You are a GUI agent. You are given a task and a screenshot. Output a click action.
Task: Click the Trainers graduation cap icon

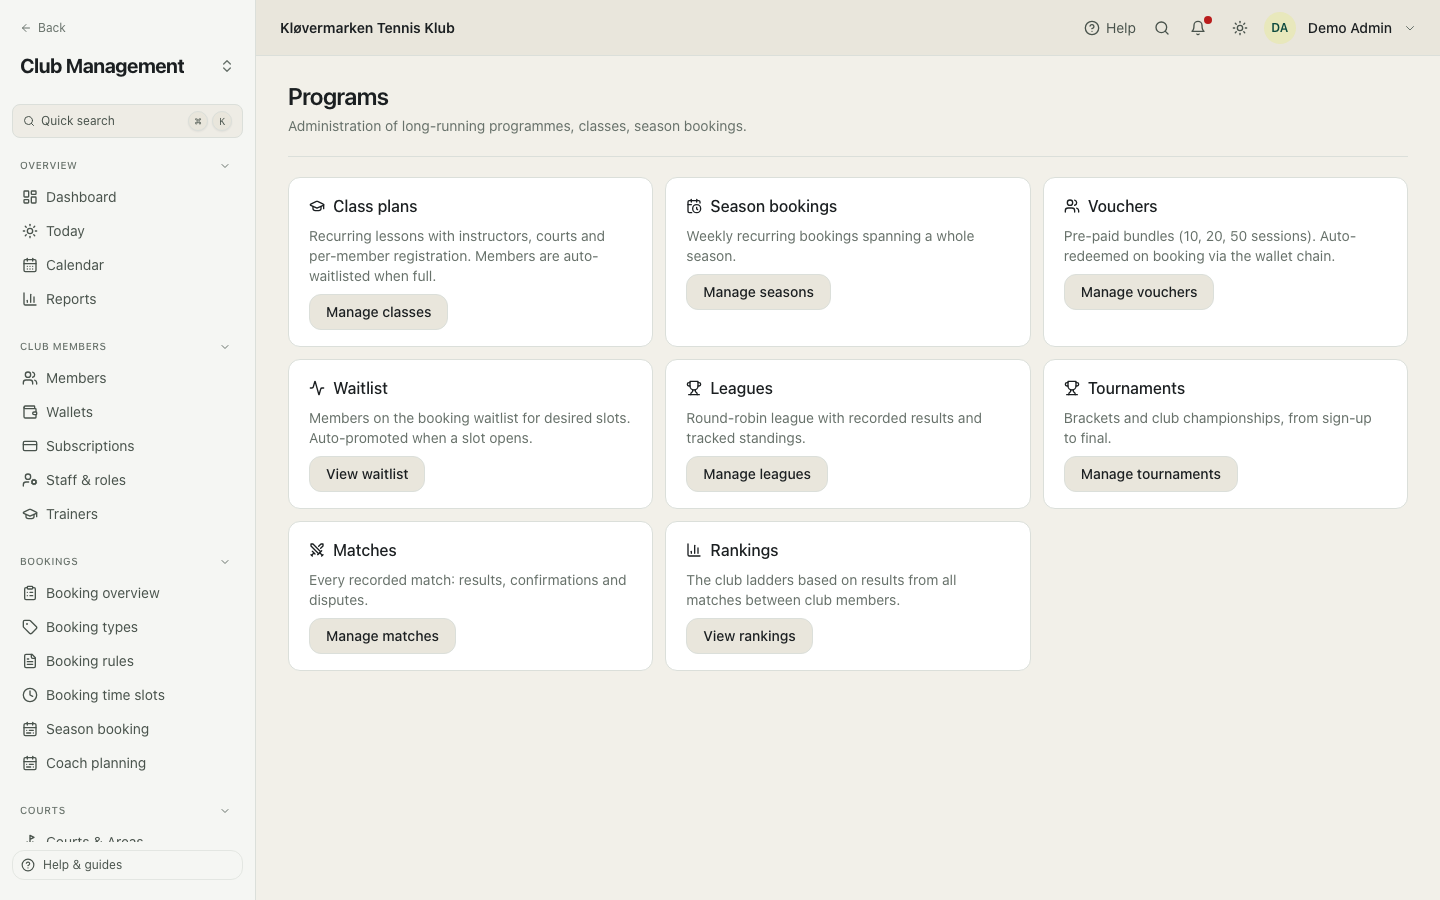(30, 514)
